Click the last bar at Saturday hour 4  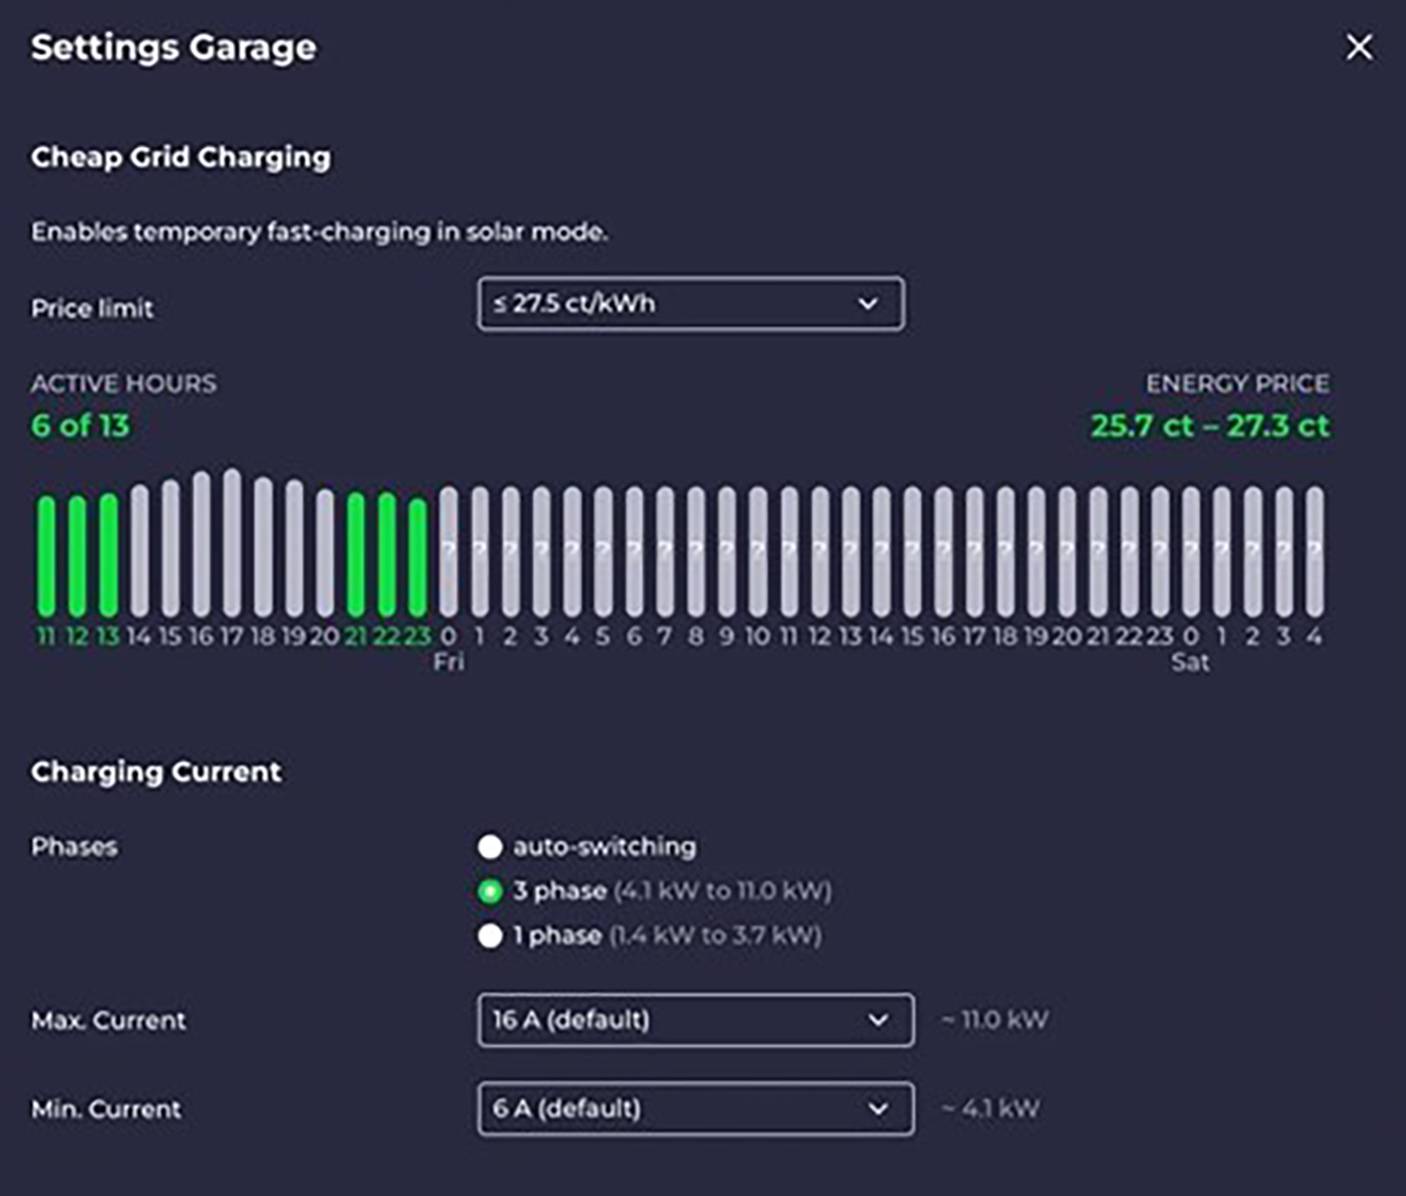click(x=1315, y=551)
